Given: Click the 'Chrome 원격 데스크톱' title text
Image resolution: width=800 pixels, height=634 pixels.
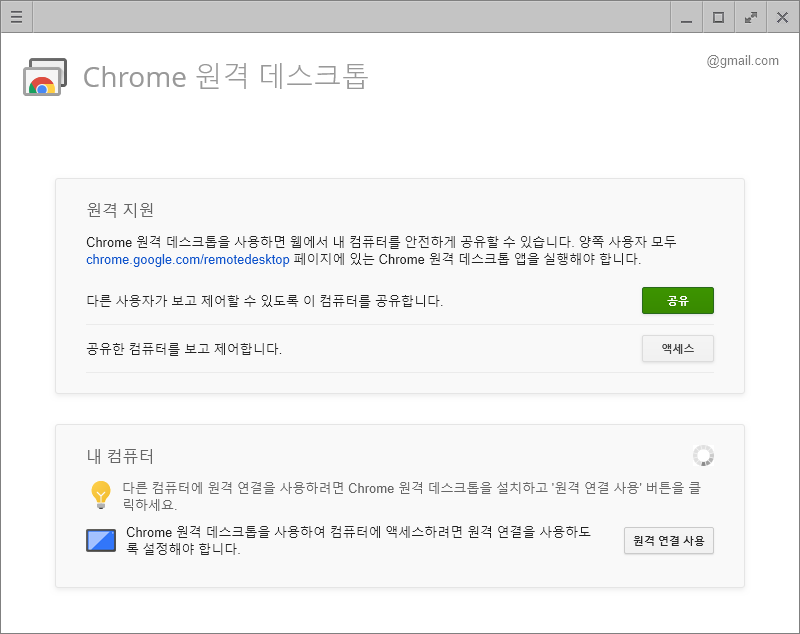Looking at the screenshot, I should click(x=225, y=77).
